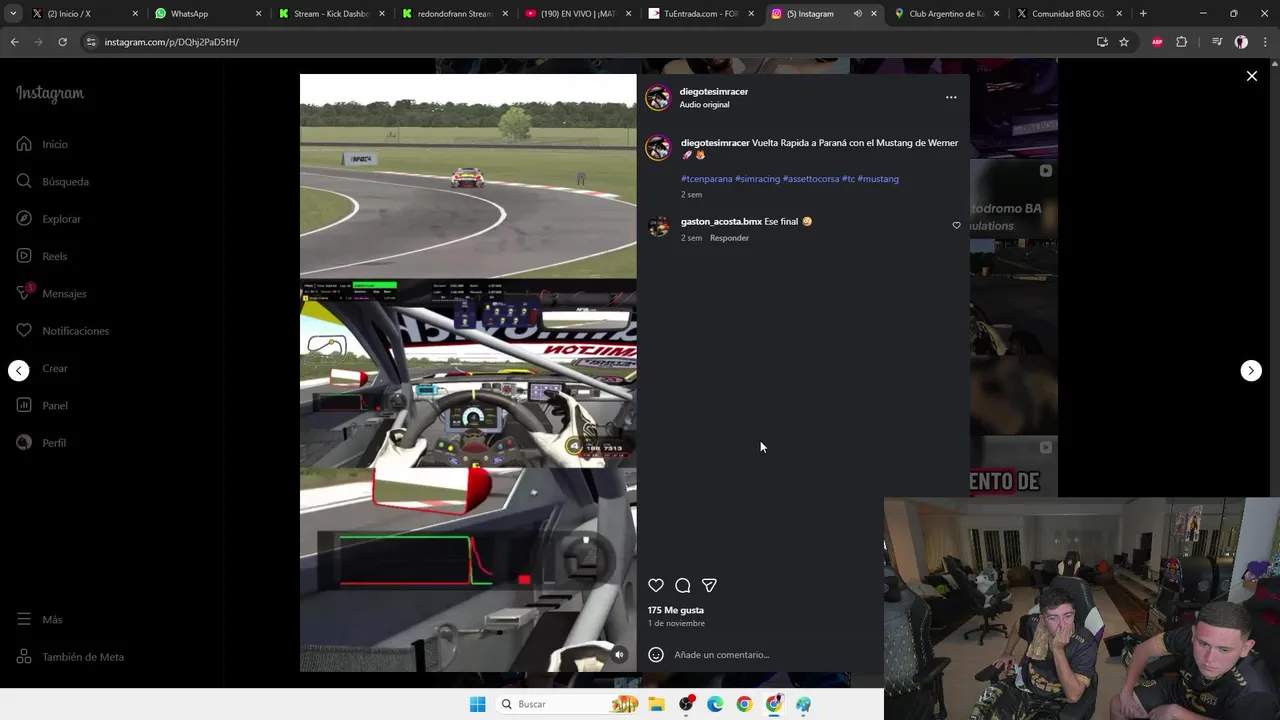
Task: Click the comment bubble icon
Action: 683,585
